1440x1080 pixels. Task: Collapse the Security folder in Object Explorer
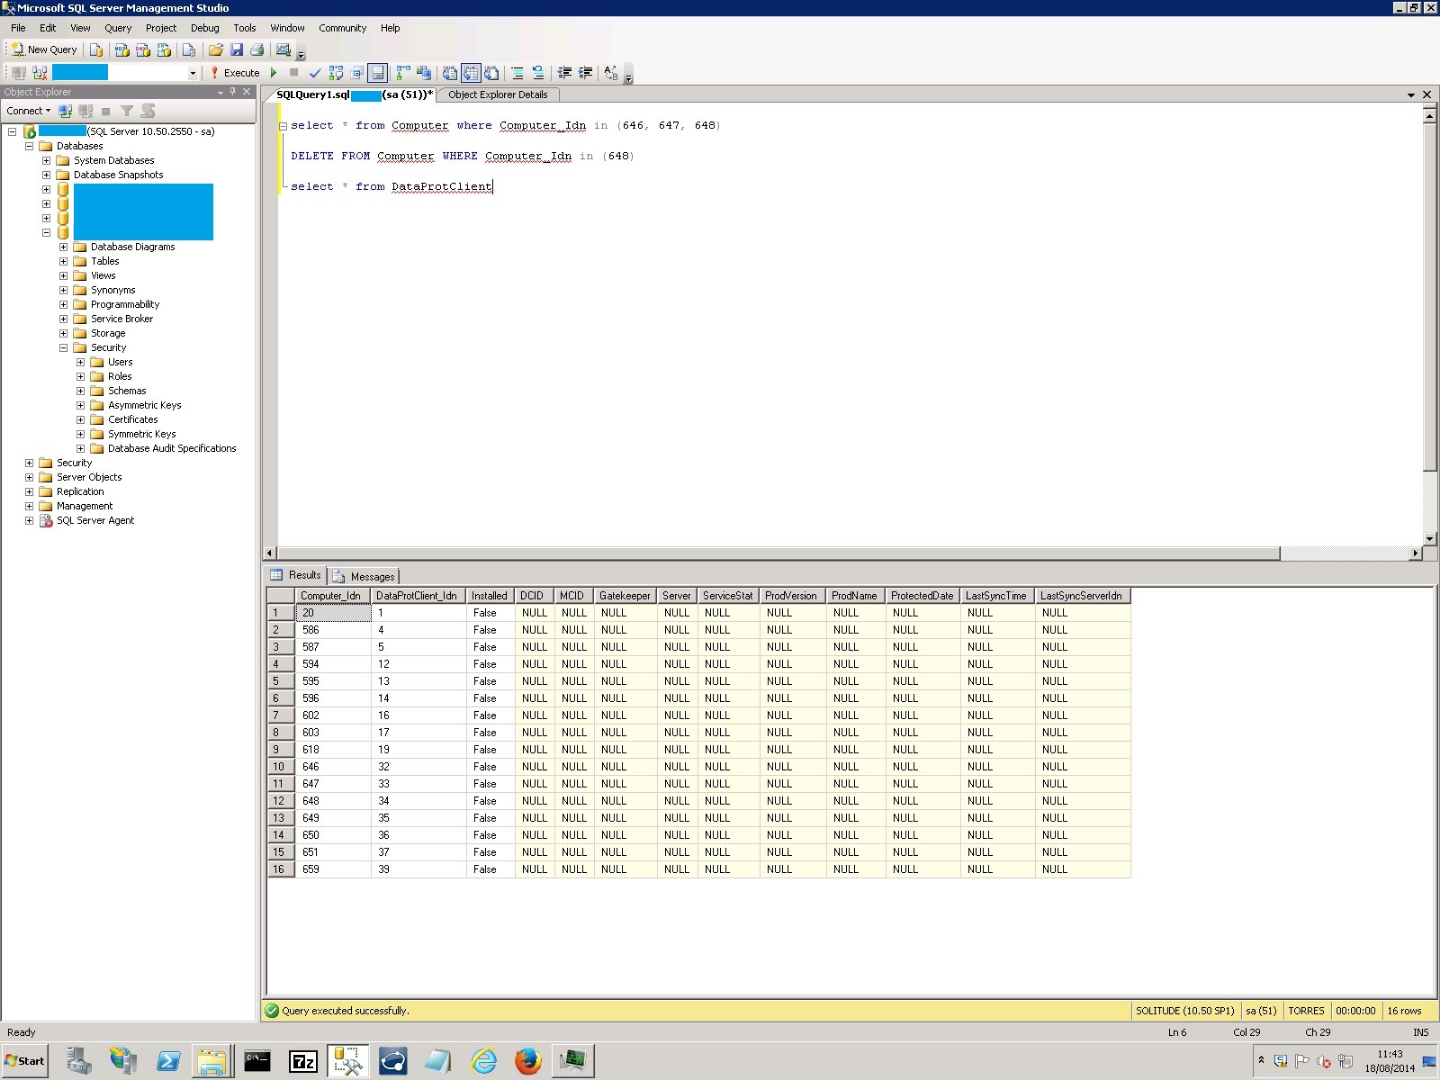[64, 347]
